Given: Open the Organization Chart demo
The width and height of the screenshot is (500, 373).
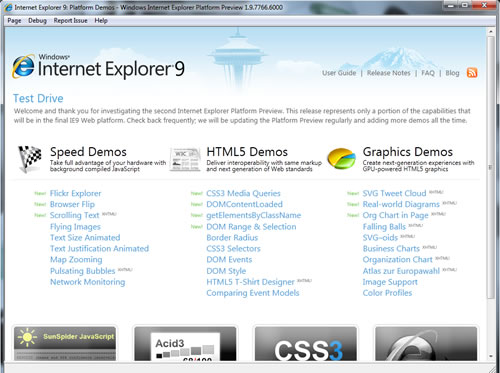Looking at the screenshot, I should point(398,260).
